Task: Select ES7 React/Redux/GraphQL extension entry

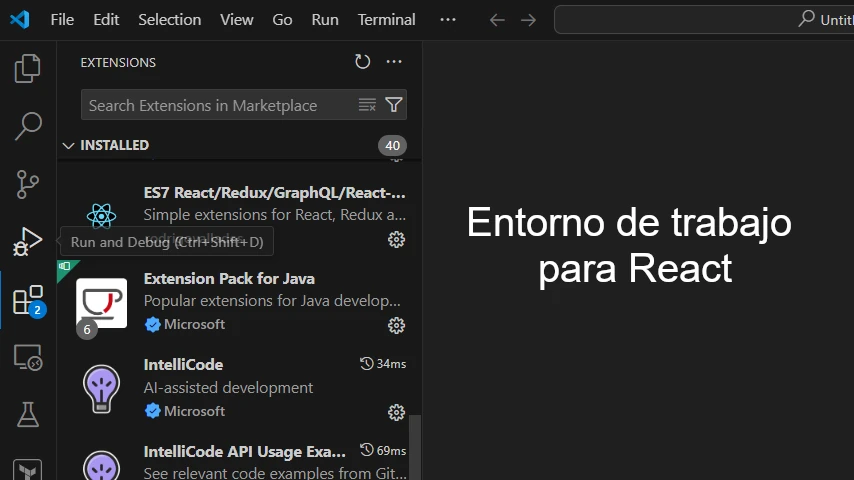Action: (240, 216)
